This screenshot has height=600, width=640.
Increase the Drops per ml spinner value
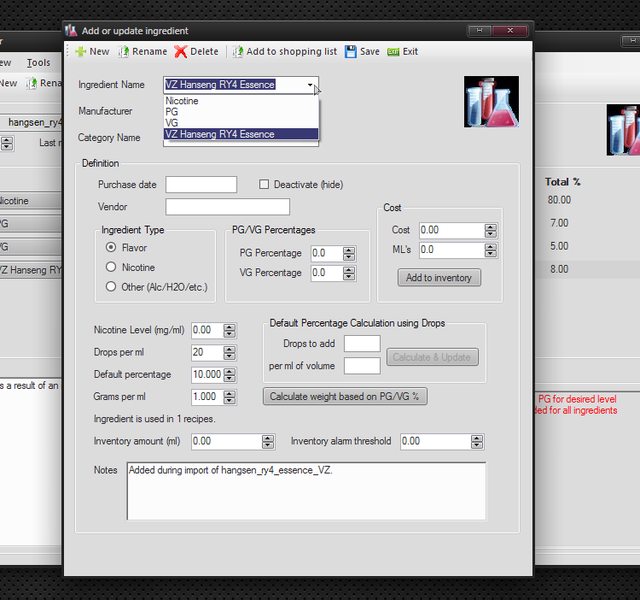tap(230, 349)
